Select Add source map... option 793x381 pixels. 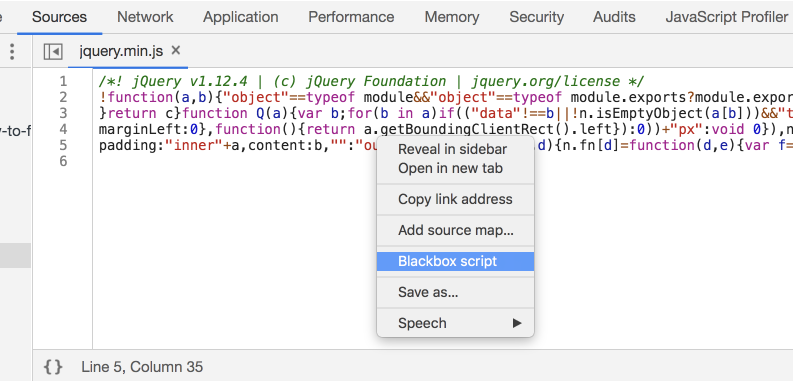tap(455, 230)
